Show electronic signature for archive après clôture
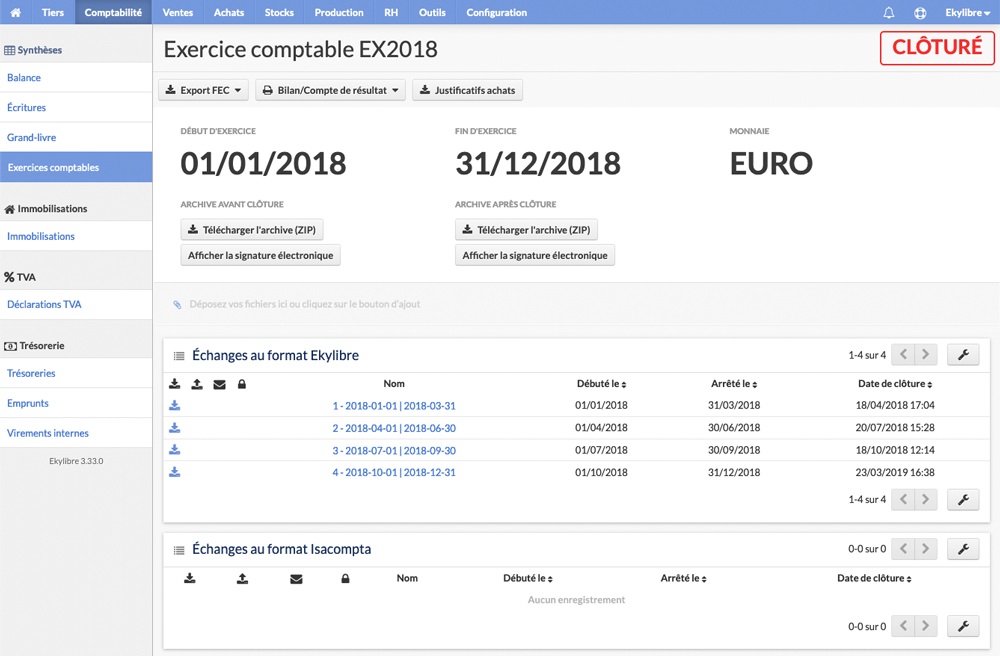Screen dimensions: 1000x656 [534, 255]
